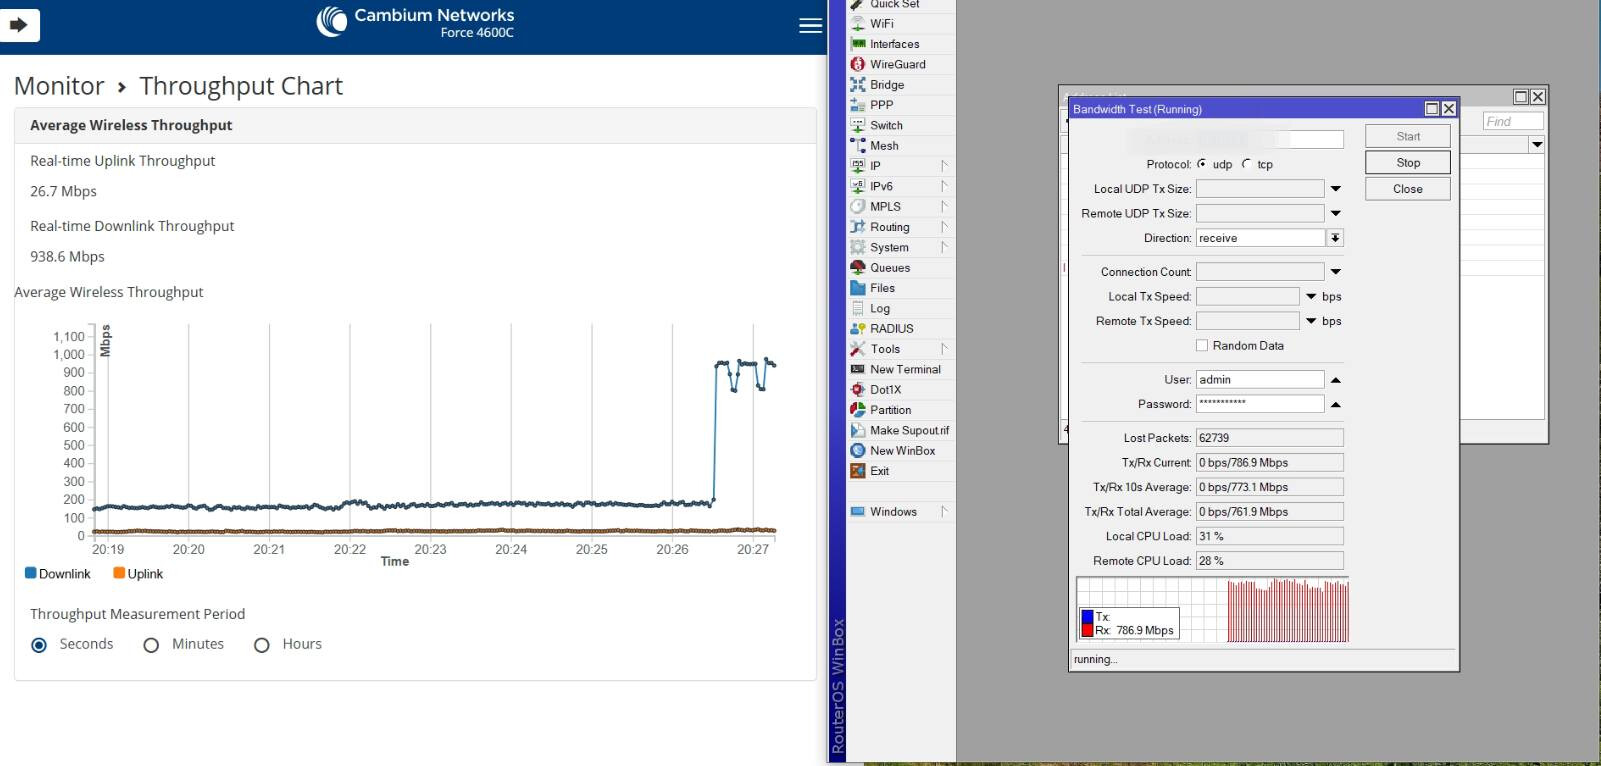This screenshot has height=766, width=1601.
Task: Click the Switch icon in WinBox
Action: [858, 125]
